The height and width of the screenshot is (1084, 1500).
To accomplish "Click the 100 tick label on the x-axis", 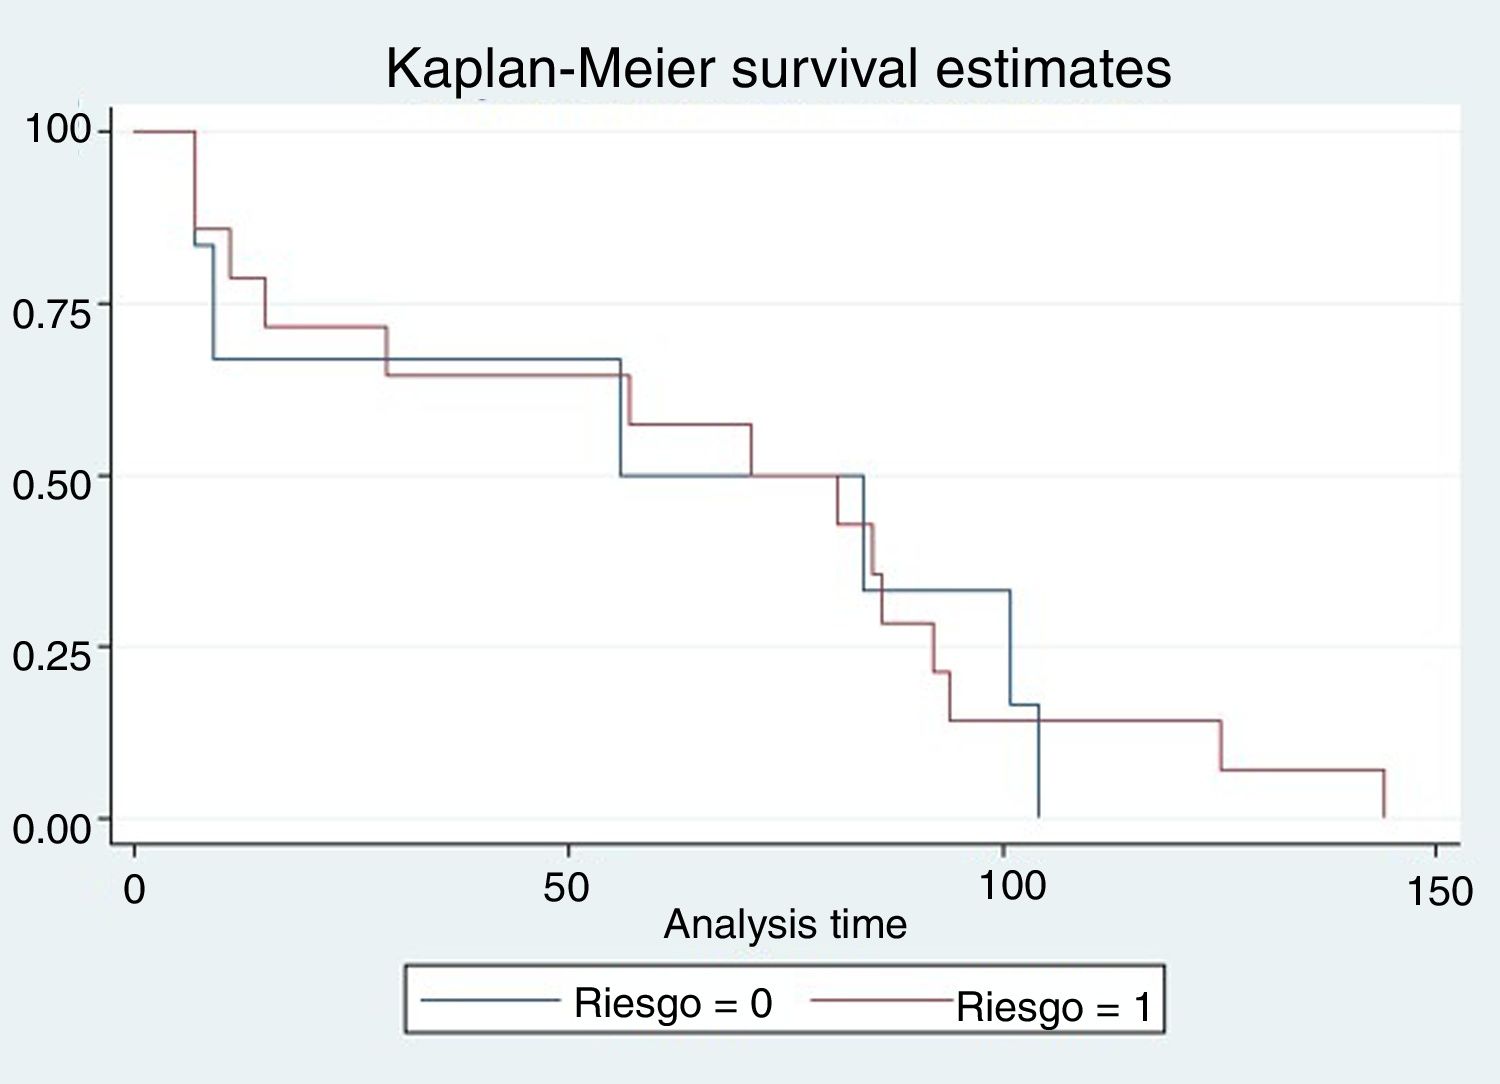I will click(1012, 885).
